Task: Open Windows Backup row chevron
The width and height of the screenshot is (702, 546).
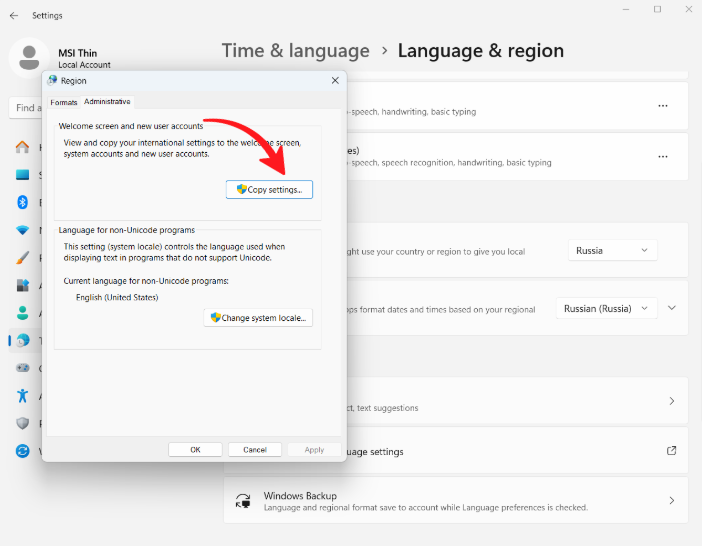Action: coord(672,500)
